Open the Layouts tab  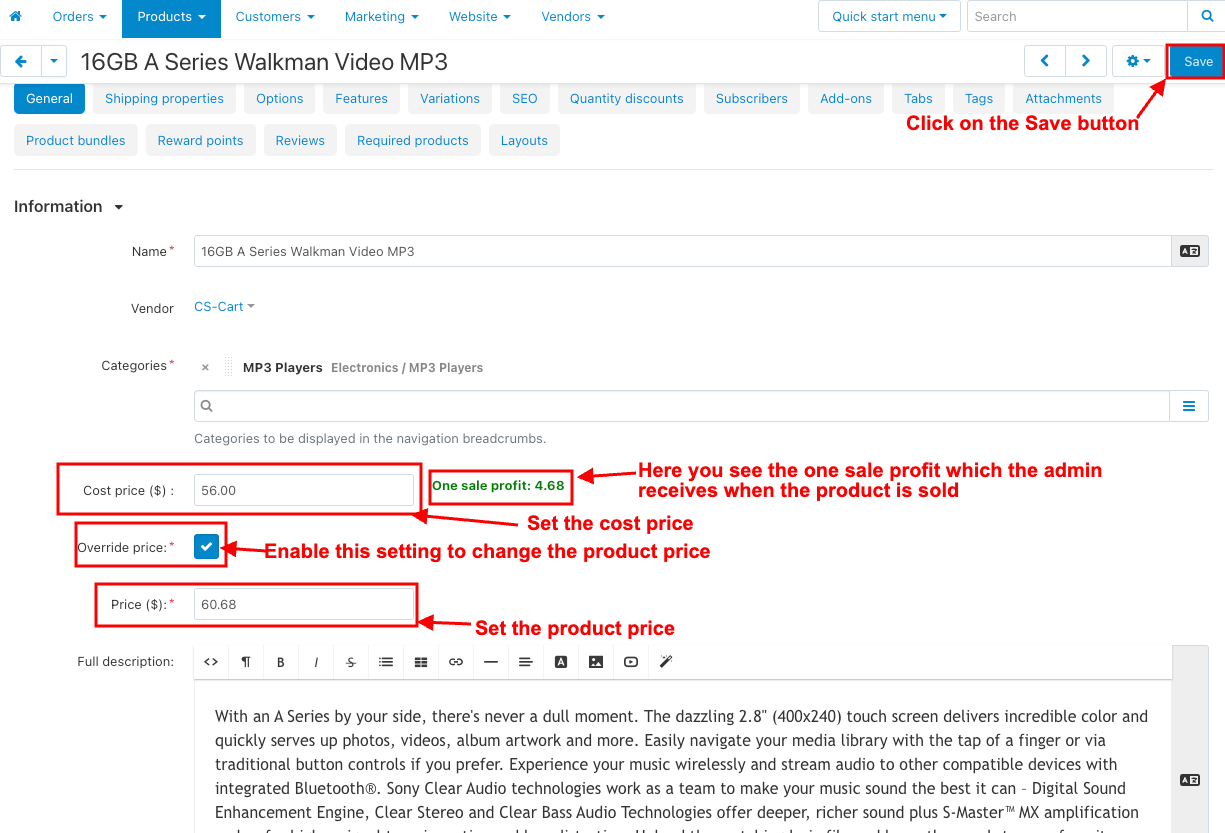point(524,140)
